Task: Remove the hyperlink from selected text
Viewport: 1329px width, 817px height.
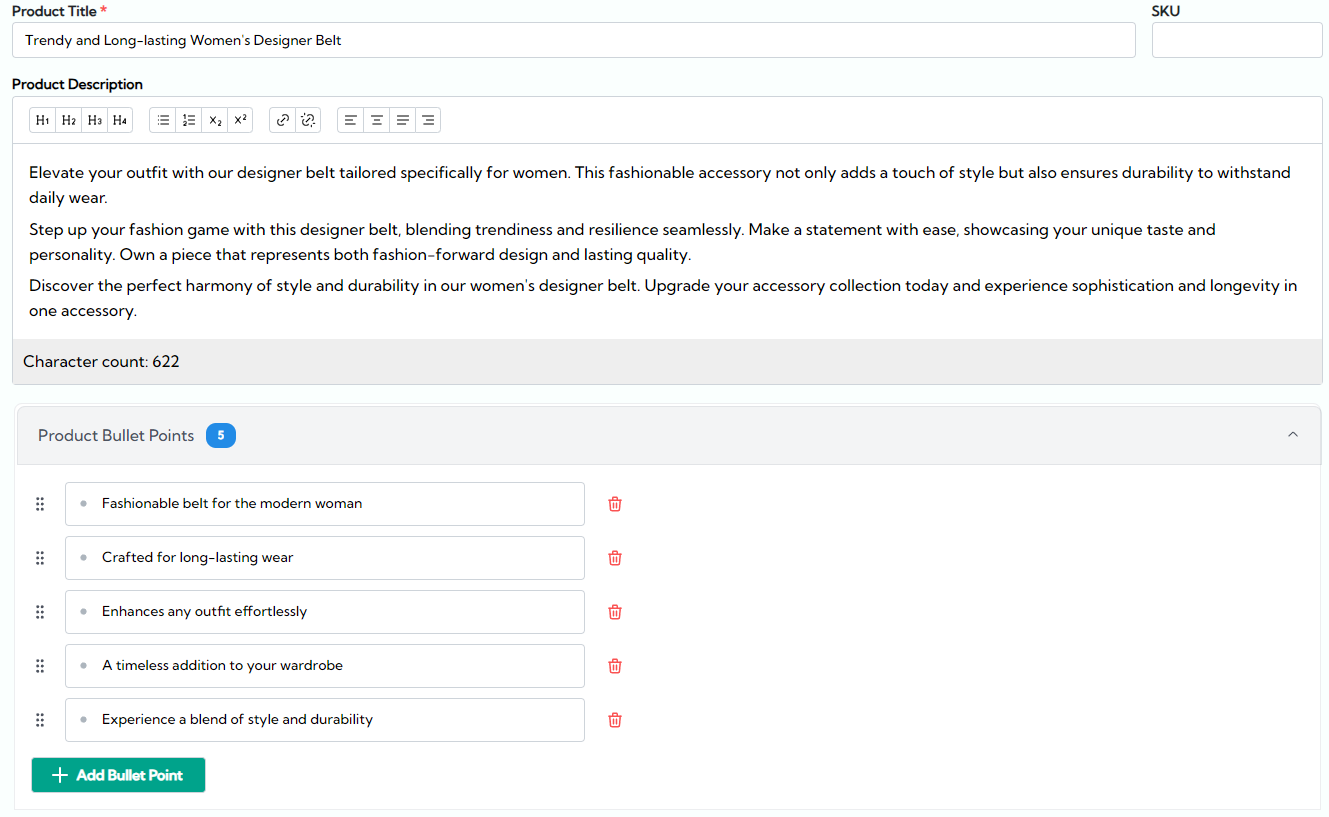Action: (x=307, y=119)
